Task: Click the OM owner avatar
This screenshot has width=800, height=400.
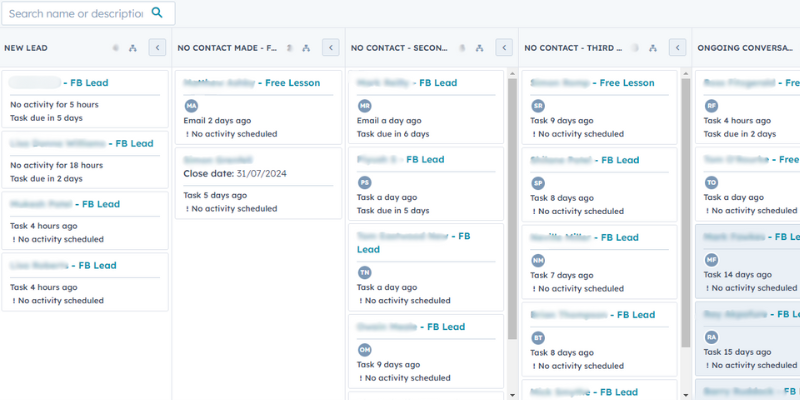Action: (365, 350)
